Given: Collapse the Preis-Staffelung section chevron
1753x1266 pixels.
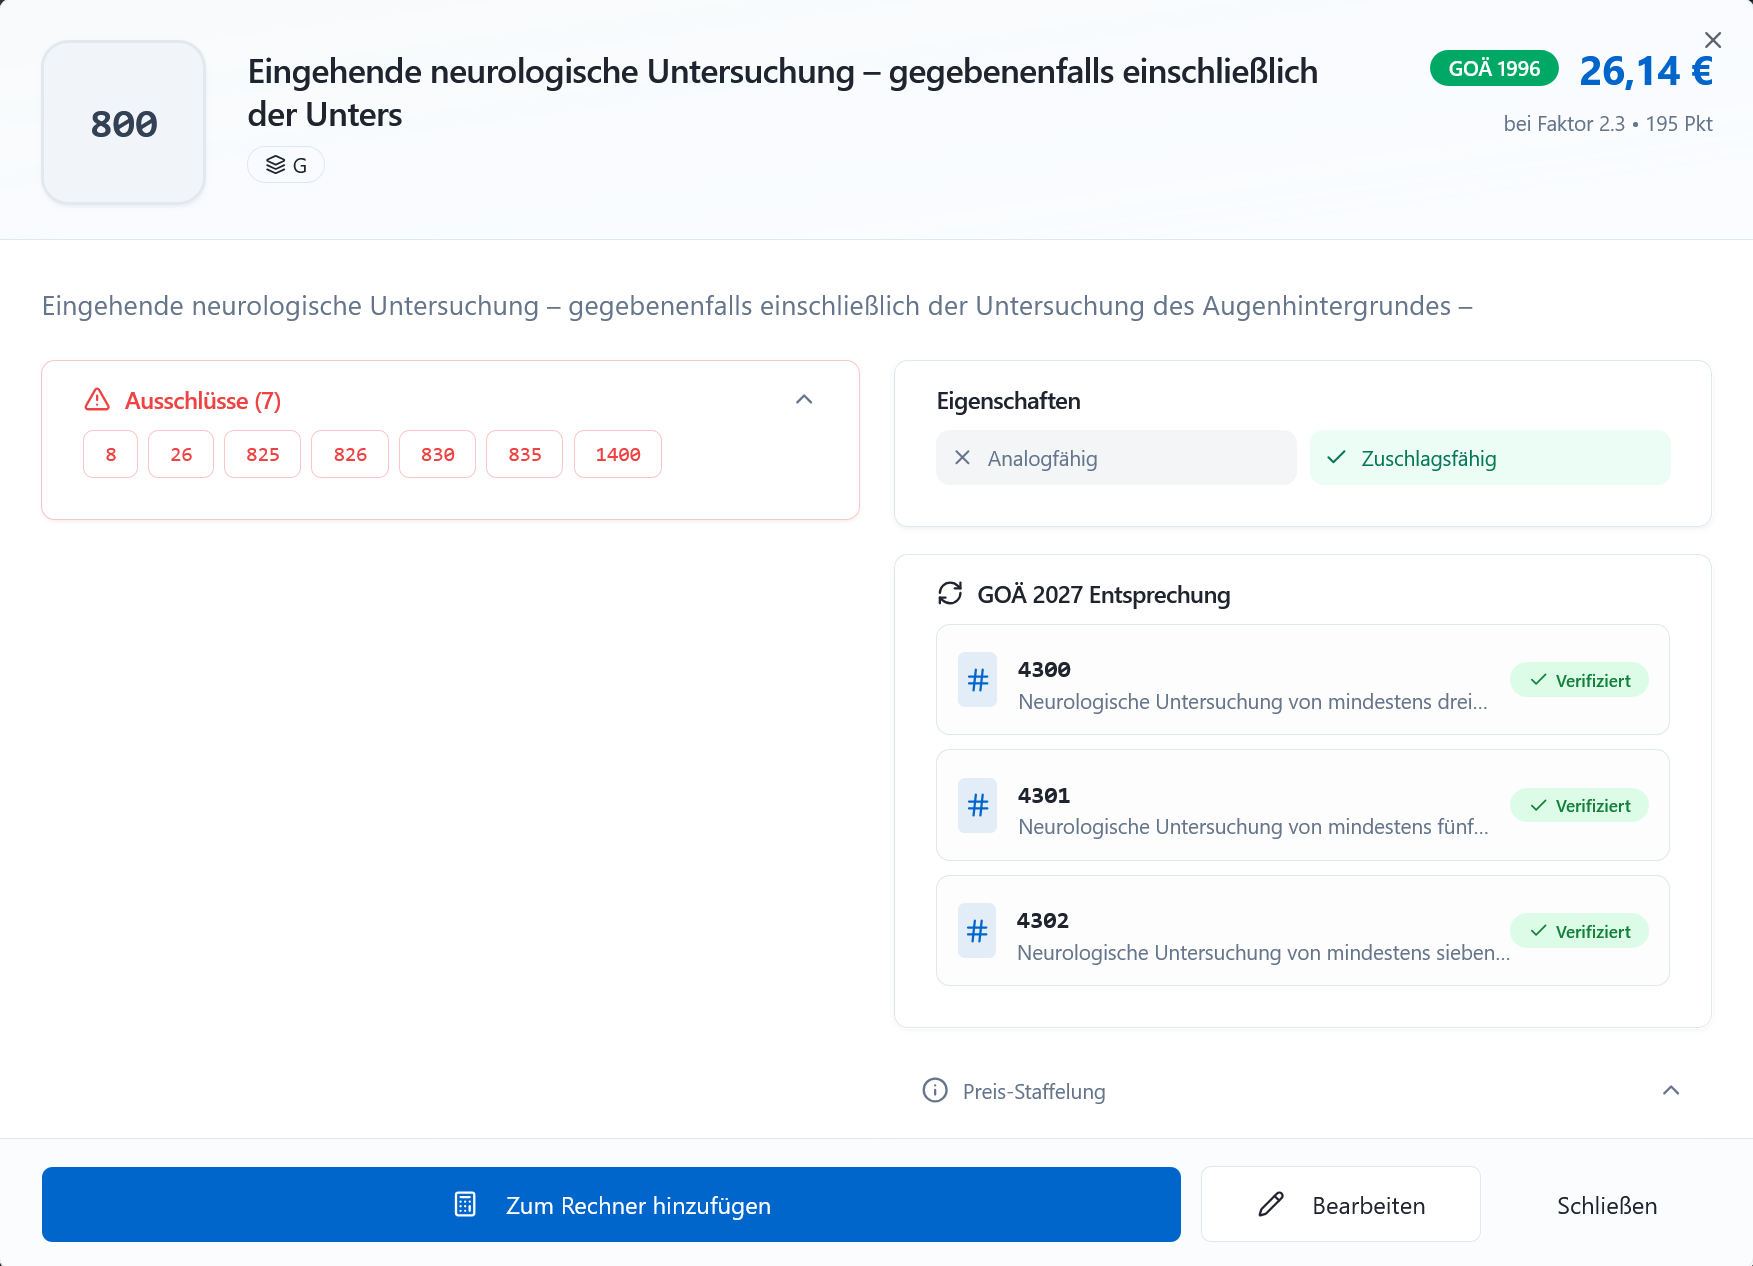Looking at the screenshot, I should point(1670,1090).
